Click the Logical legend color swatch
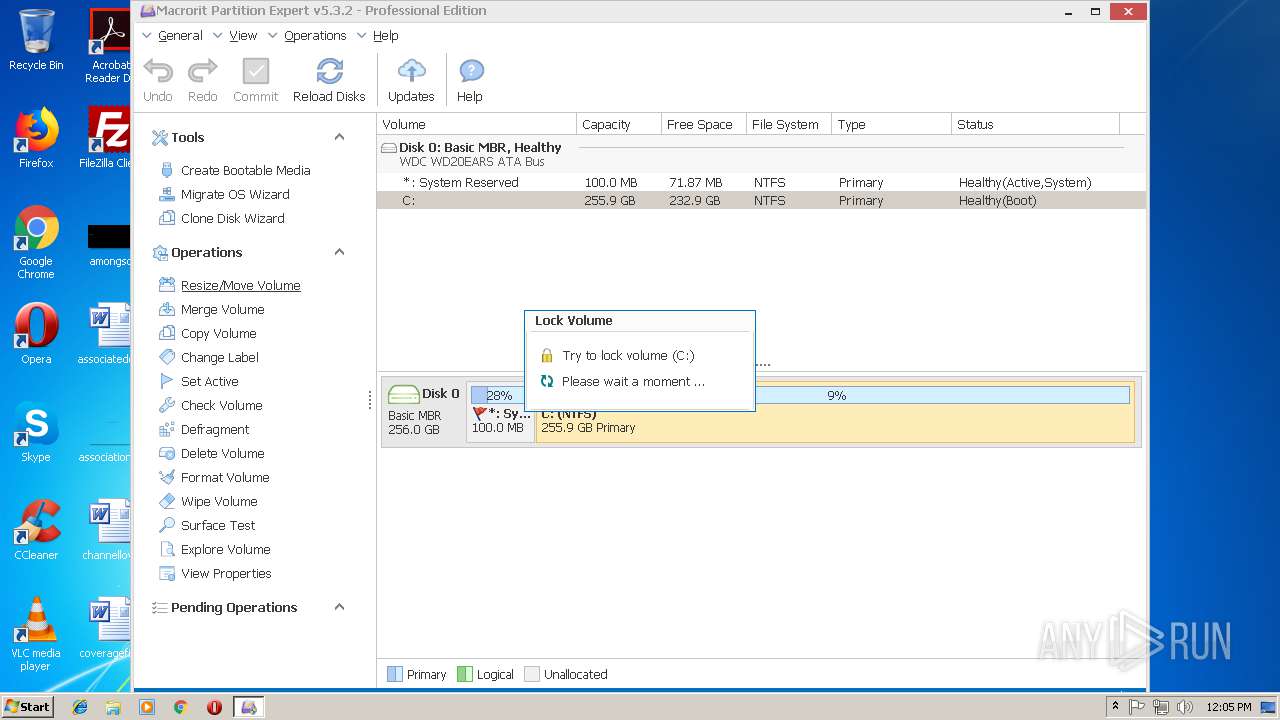The width and height of the screenshot is (1280, 720). point(464,674)
